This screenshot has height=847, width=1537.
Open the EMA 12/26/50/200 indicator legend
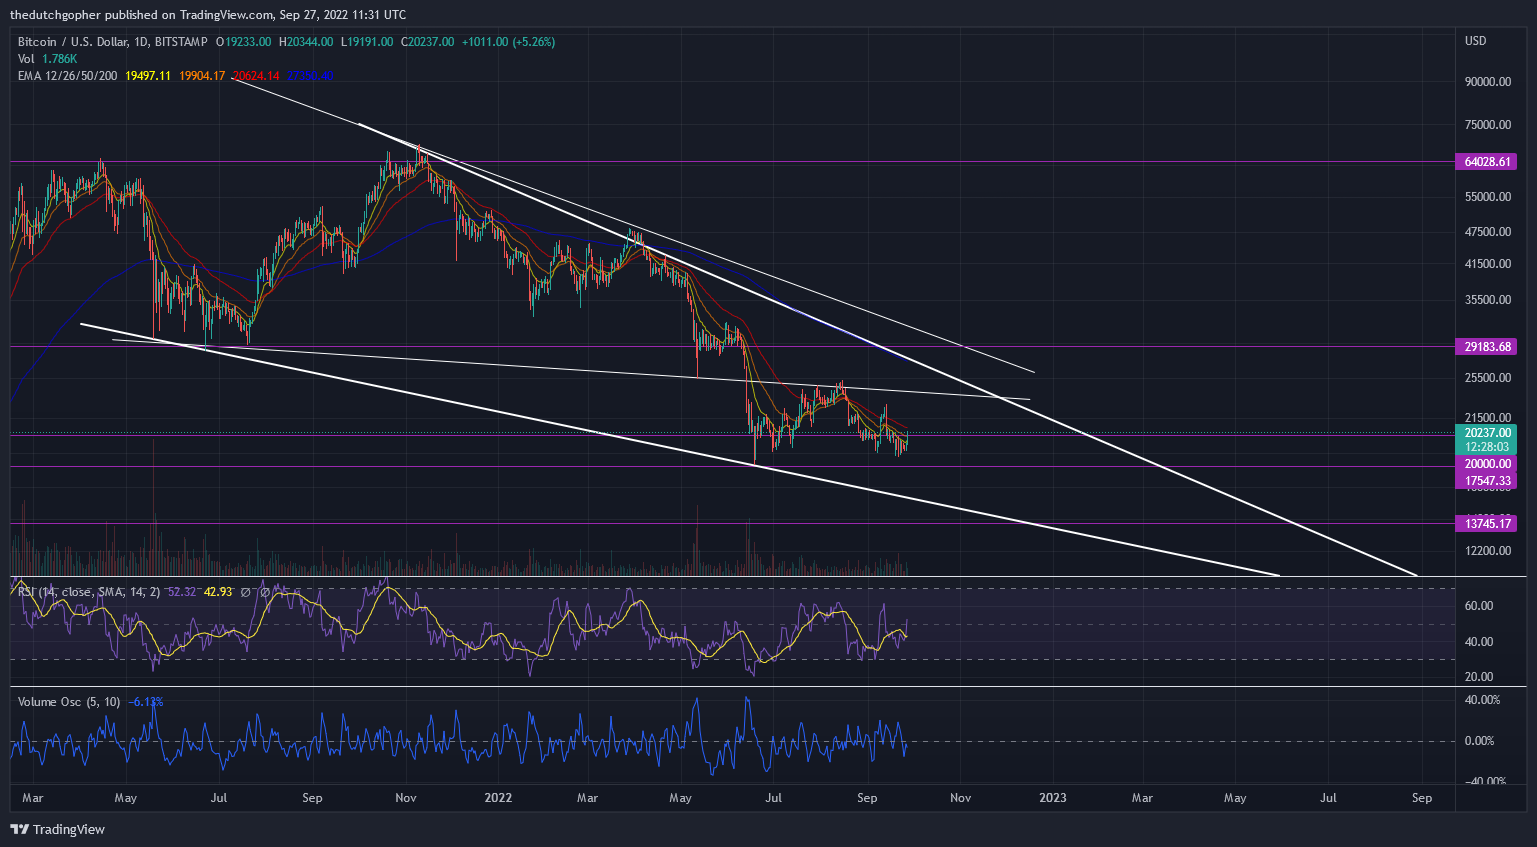(68, 76)
